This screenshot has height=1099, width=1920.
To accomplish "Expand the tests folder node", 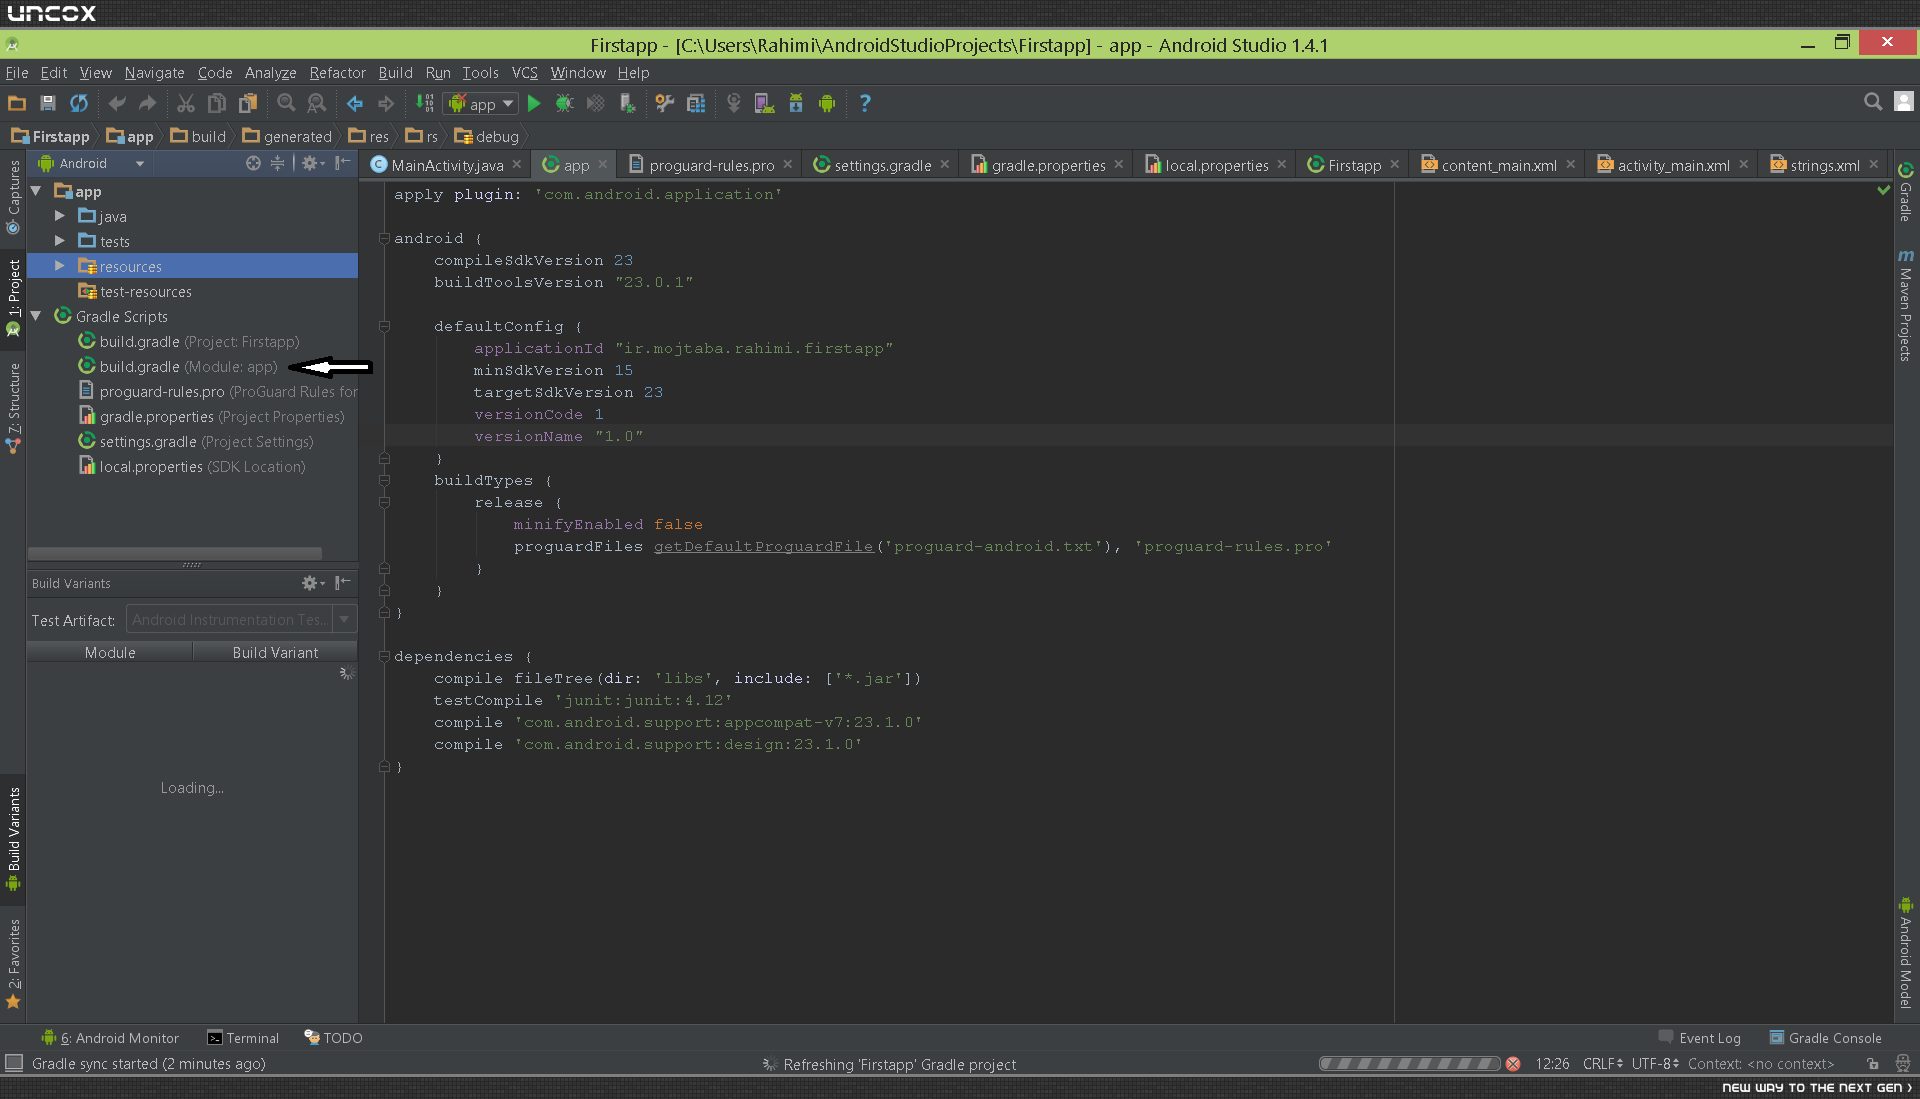I will (59, 241).
